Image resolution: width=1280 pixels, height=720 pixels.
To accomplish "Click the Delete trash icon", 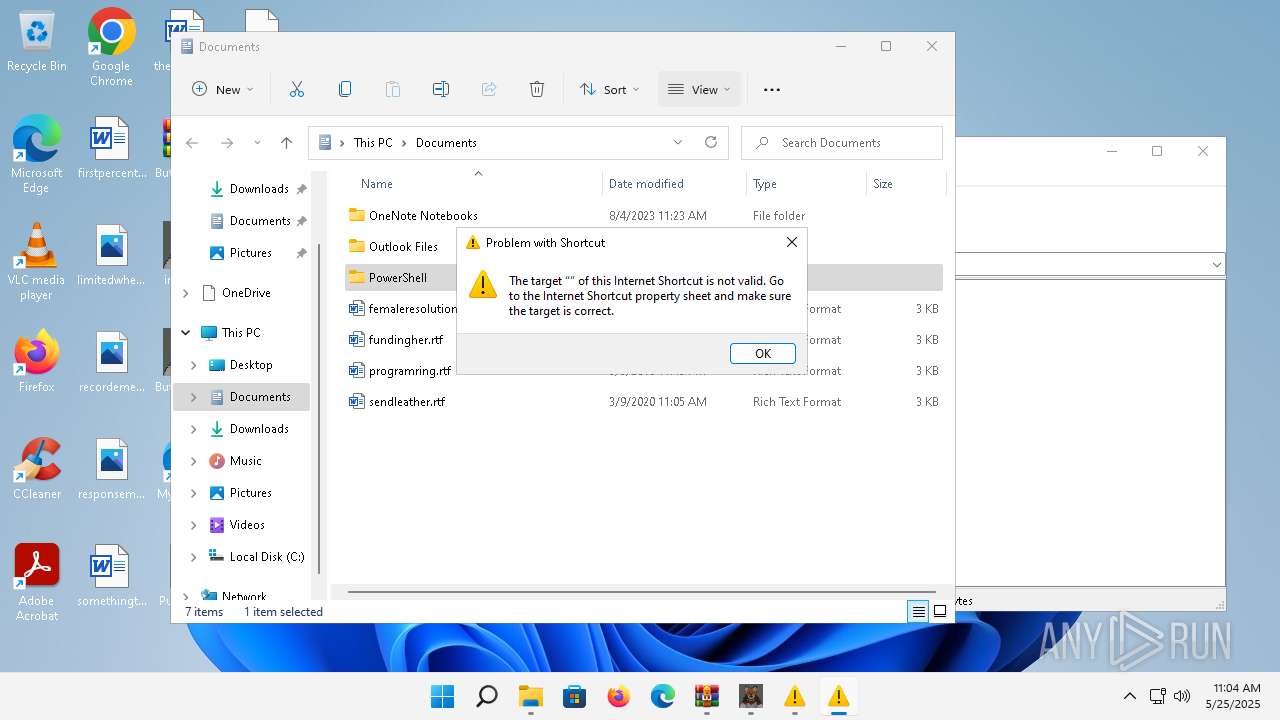I will [x=537, y=89].
